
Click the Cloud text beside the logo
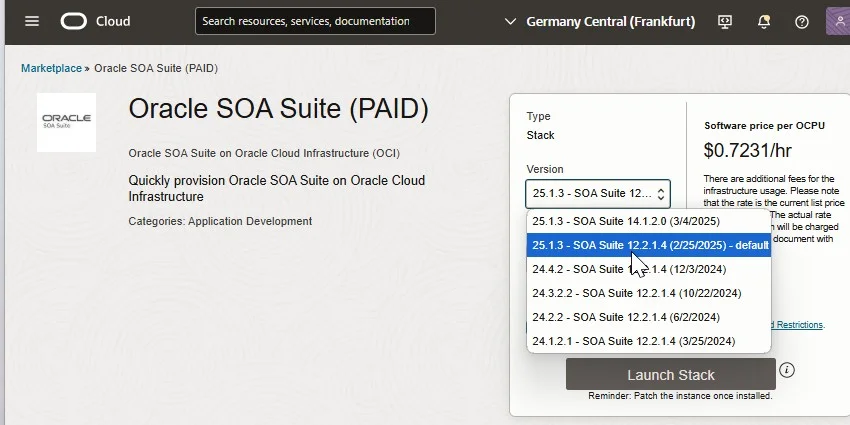pyautogui.click(x=113, y=21)
